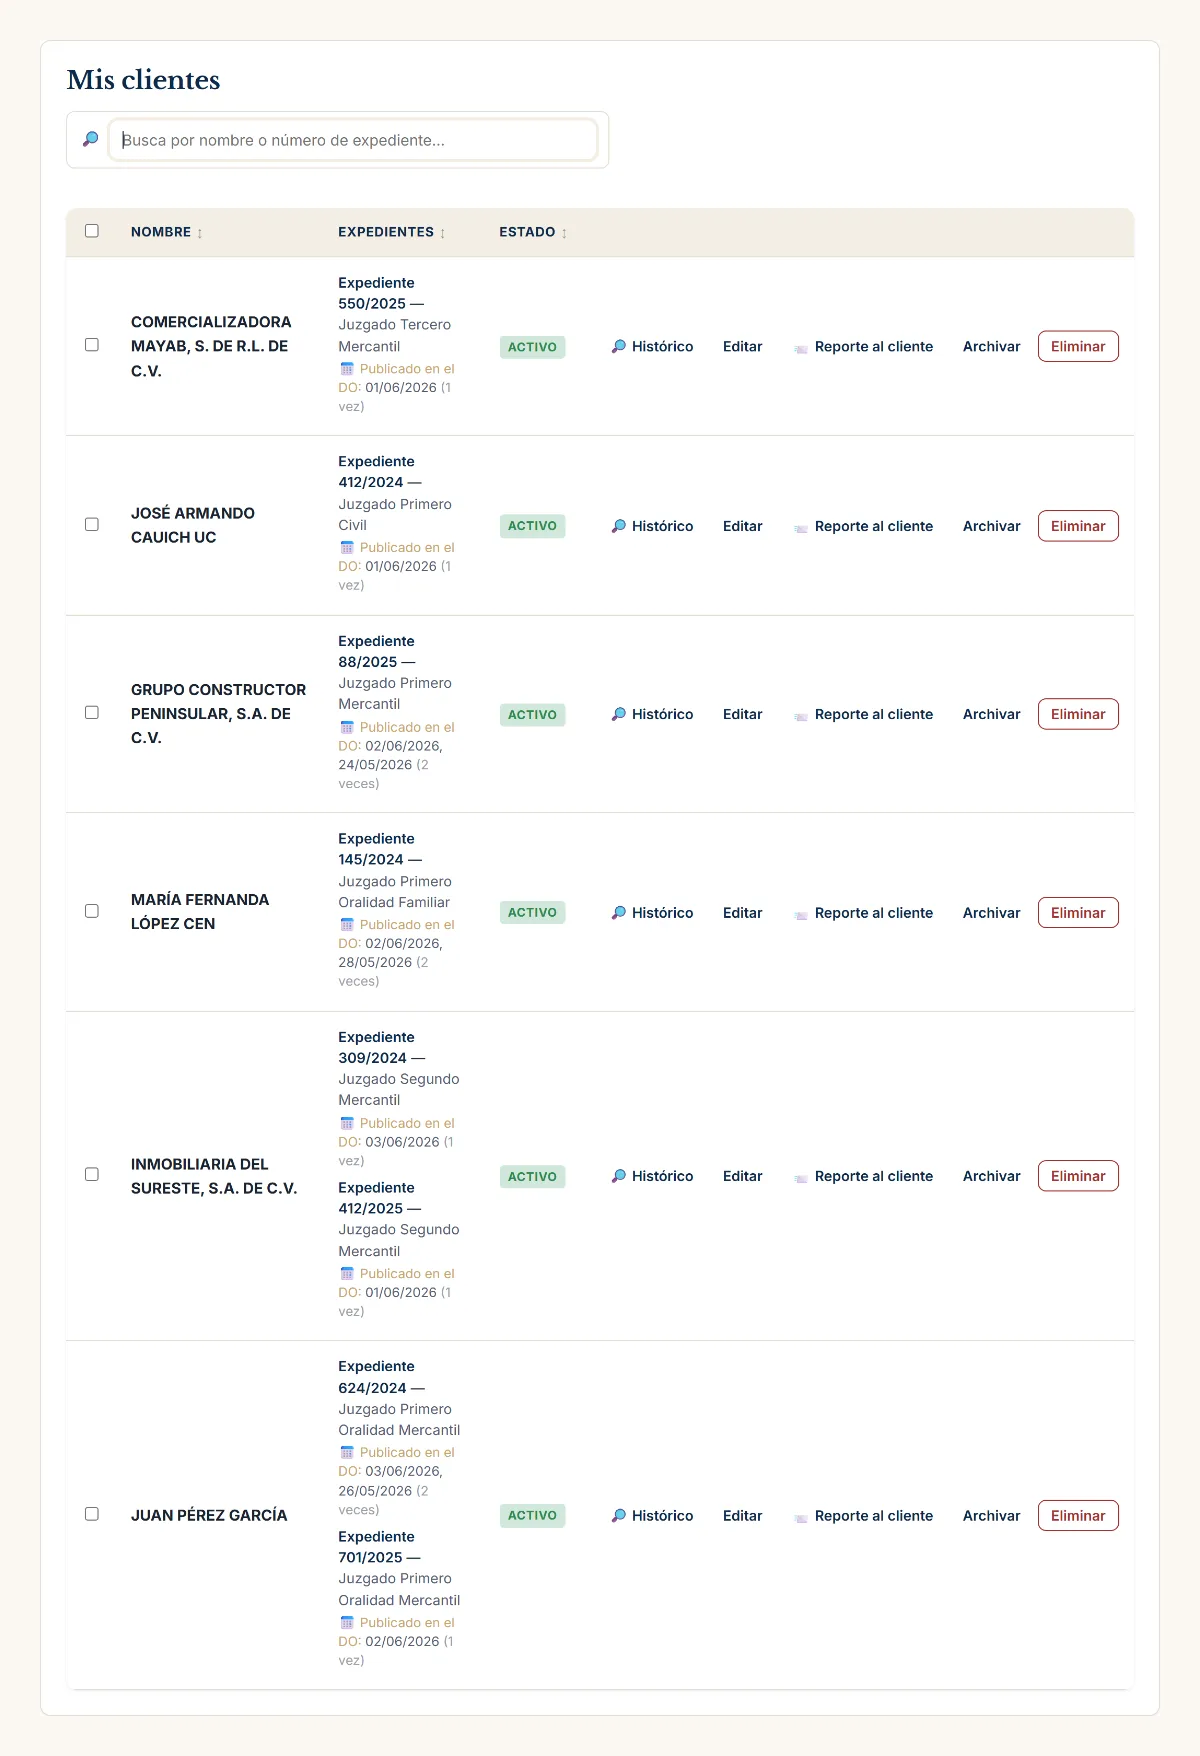This screenshot has height=1756, width=1200.
Task: Select the JUAN PÉREZ GARCÍA row checkbox
Action: click(92, 1514)
